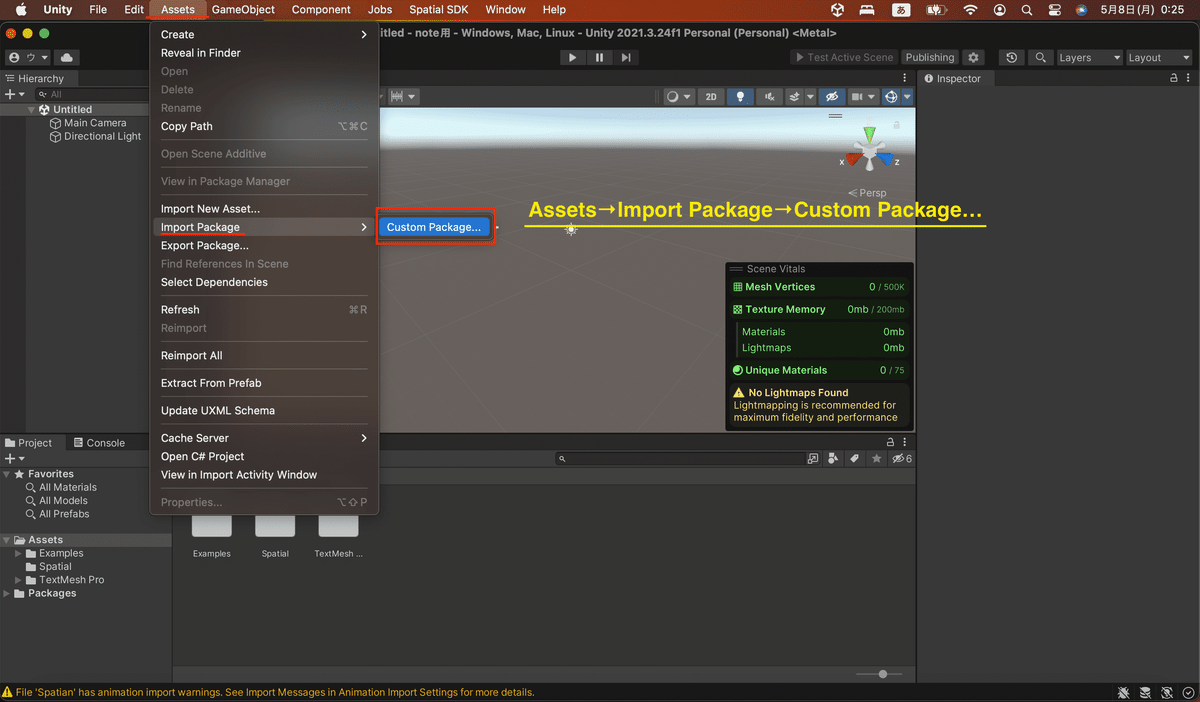Click the Publishing button
This screenshot has height=702, width=1200.
click(930, 58)
